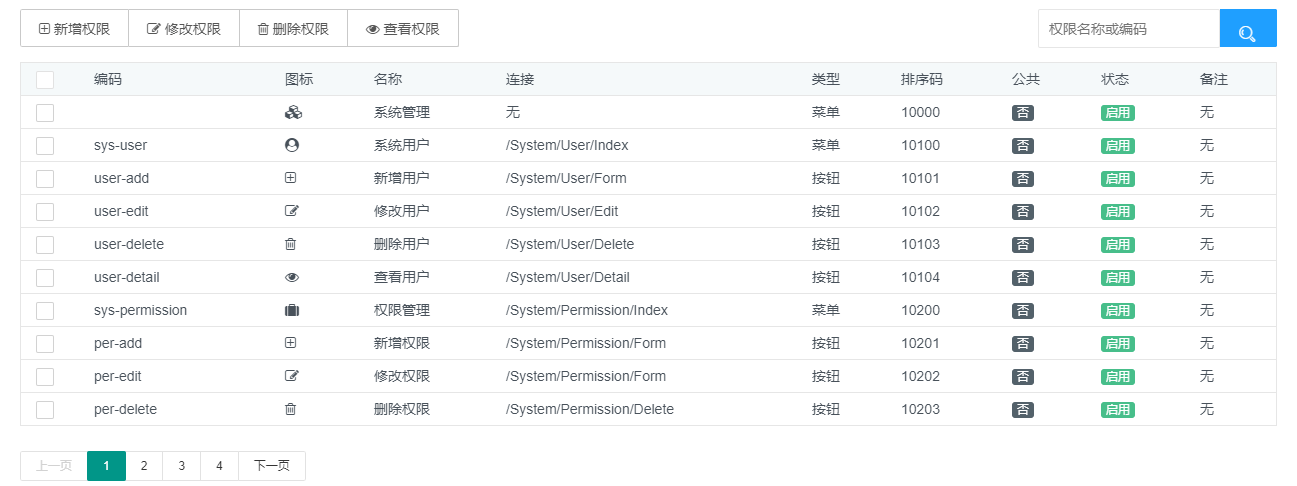Click the eye icon in user-detail row
Viewport: 1297px width, 486px height.
tap(292, 278)
